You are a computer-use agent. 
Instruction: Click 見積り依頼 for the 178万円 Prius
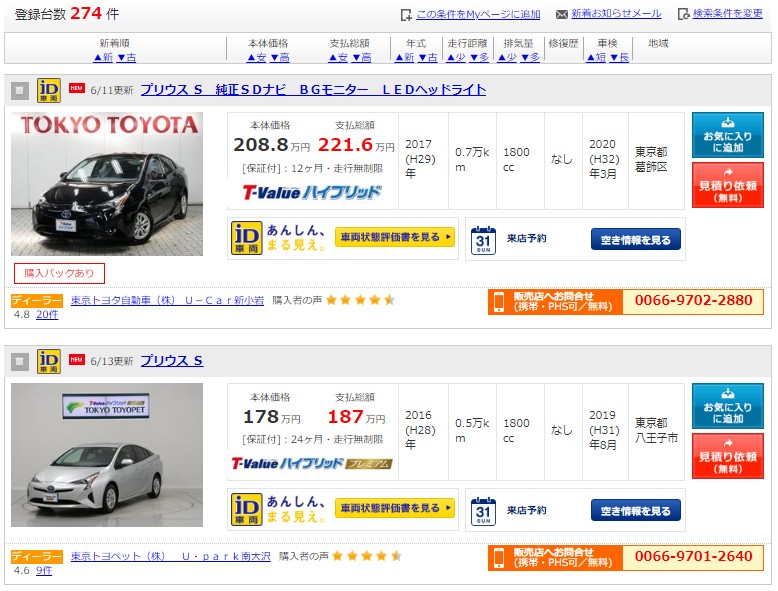click(727, 456)
